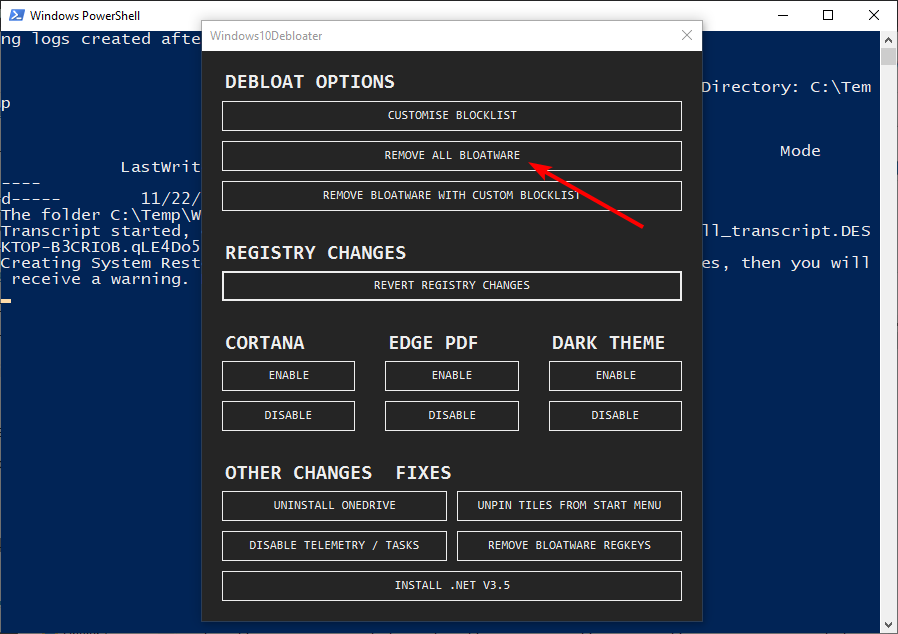The height and width of the screenshot is (634, 898).
Task: Click the PowerShell icon in title bar
Action: [17, 15]
